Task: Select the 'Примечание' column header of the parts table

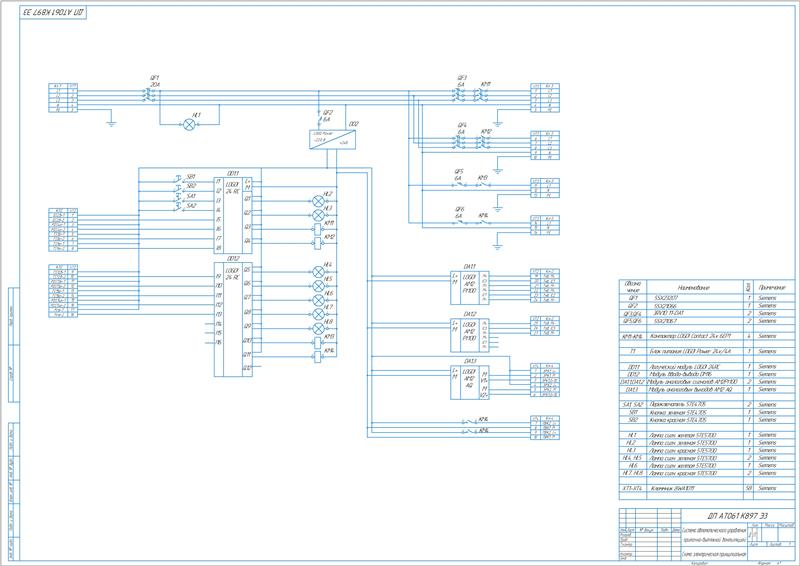Action: point(774,287)
